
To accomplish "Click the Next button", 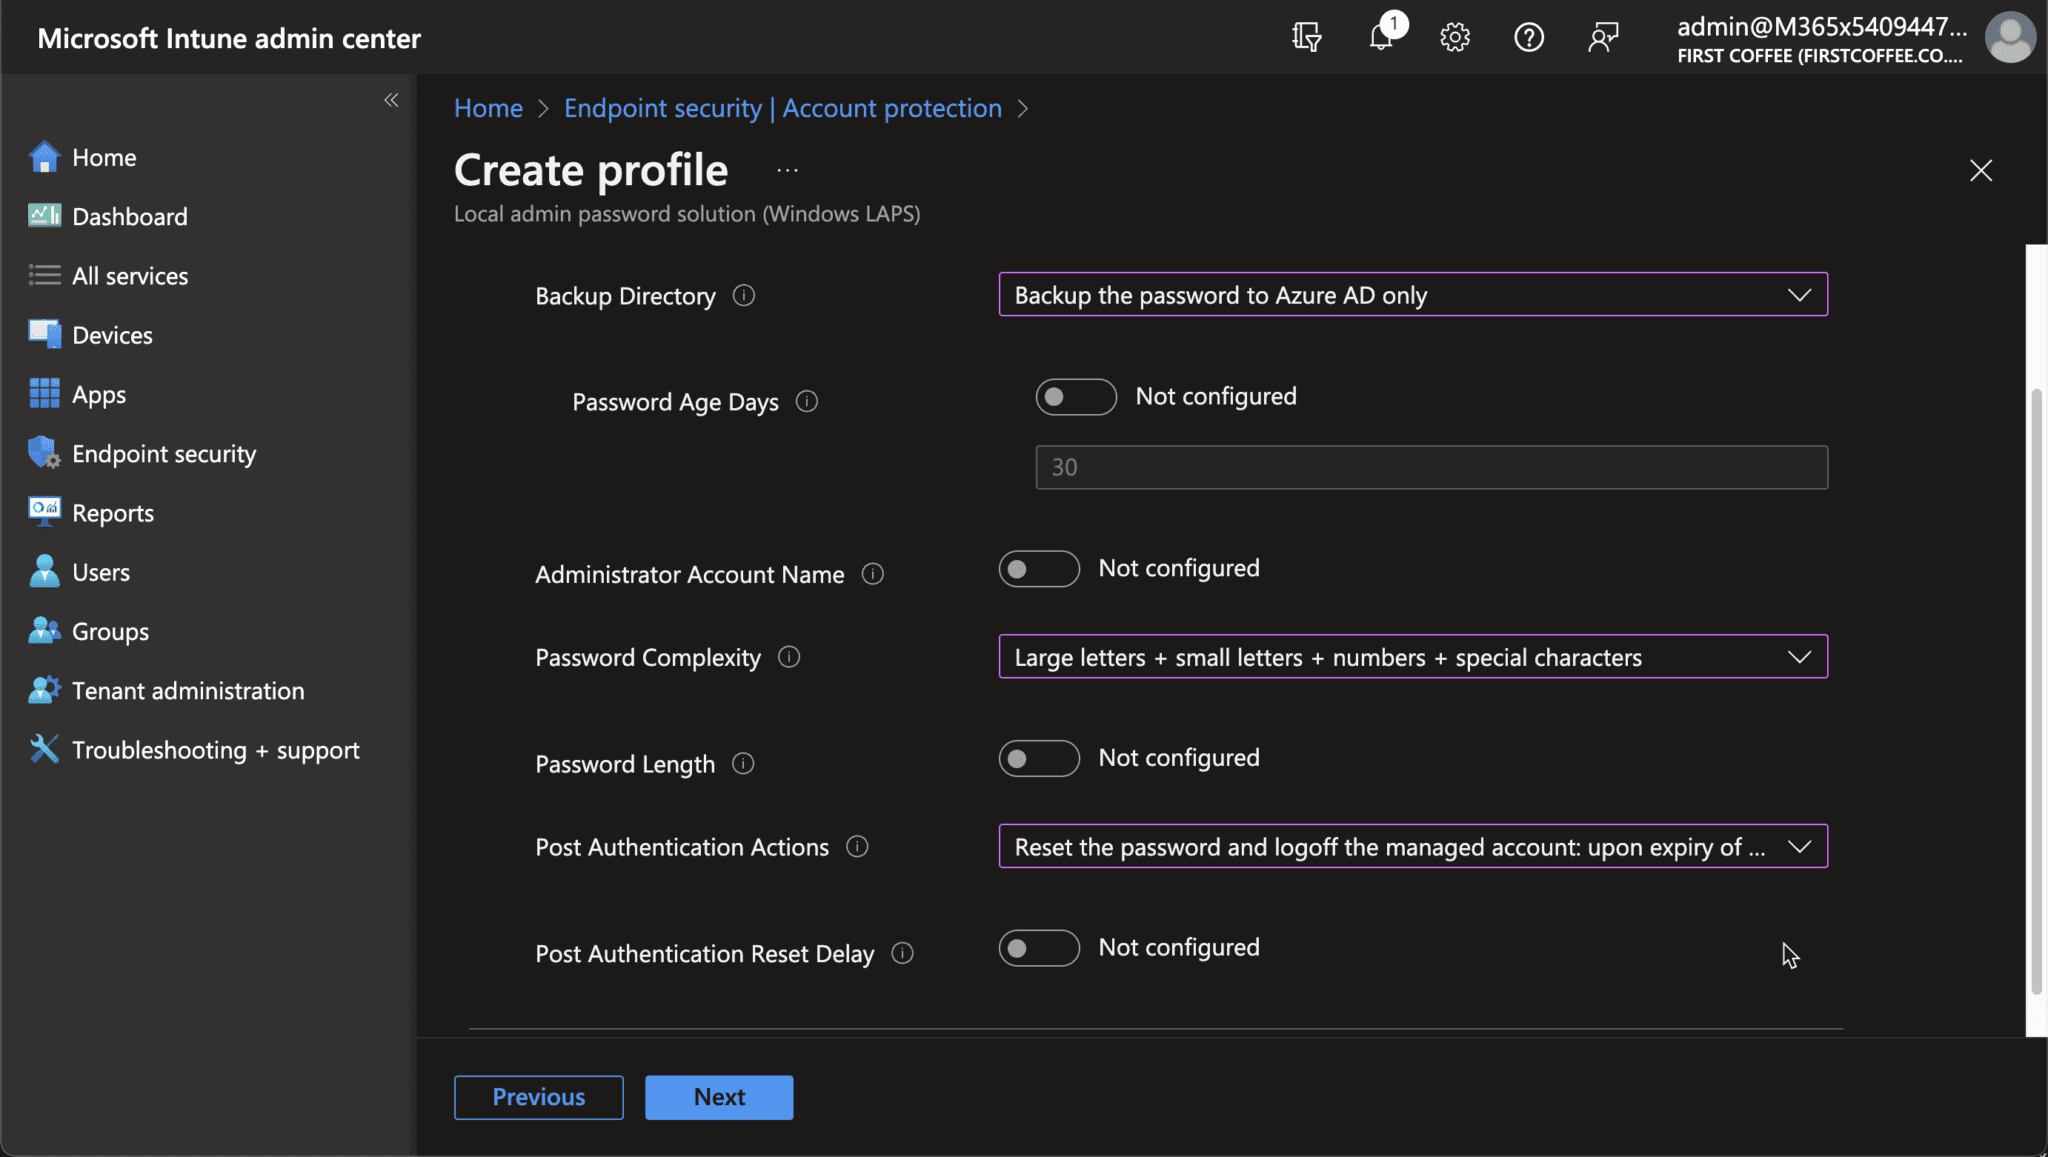I will tap(718, 1096).
